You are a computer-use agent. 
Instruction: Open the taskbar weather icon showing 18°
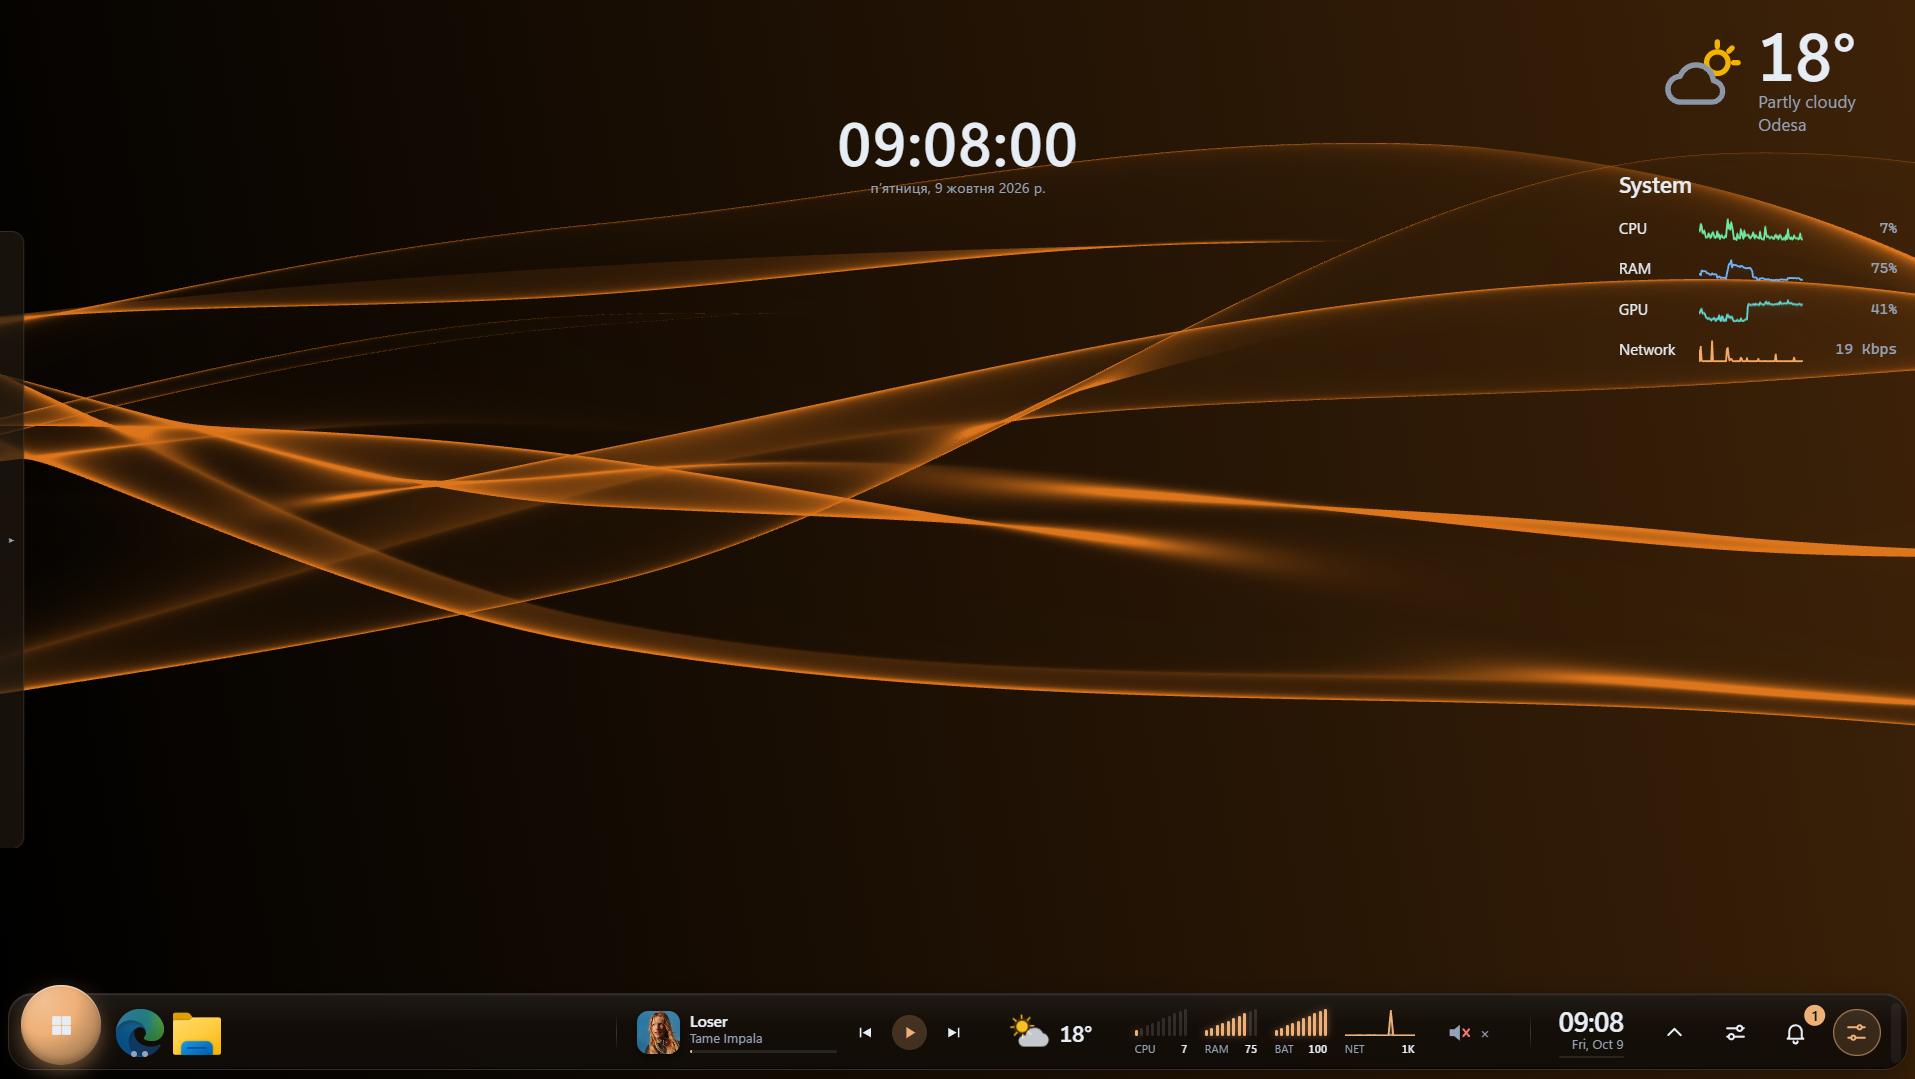[1029, 1032]
